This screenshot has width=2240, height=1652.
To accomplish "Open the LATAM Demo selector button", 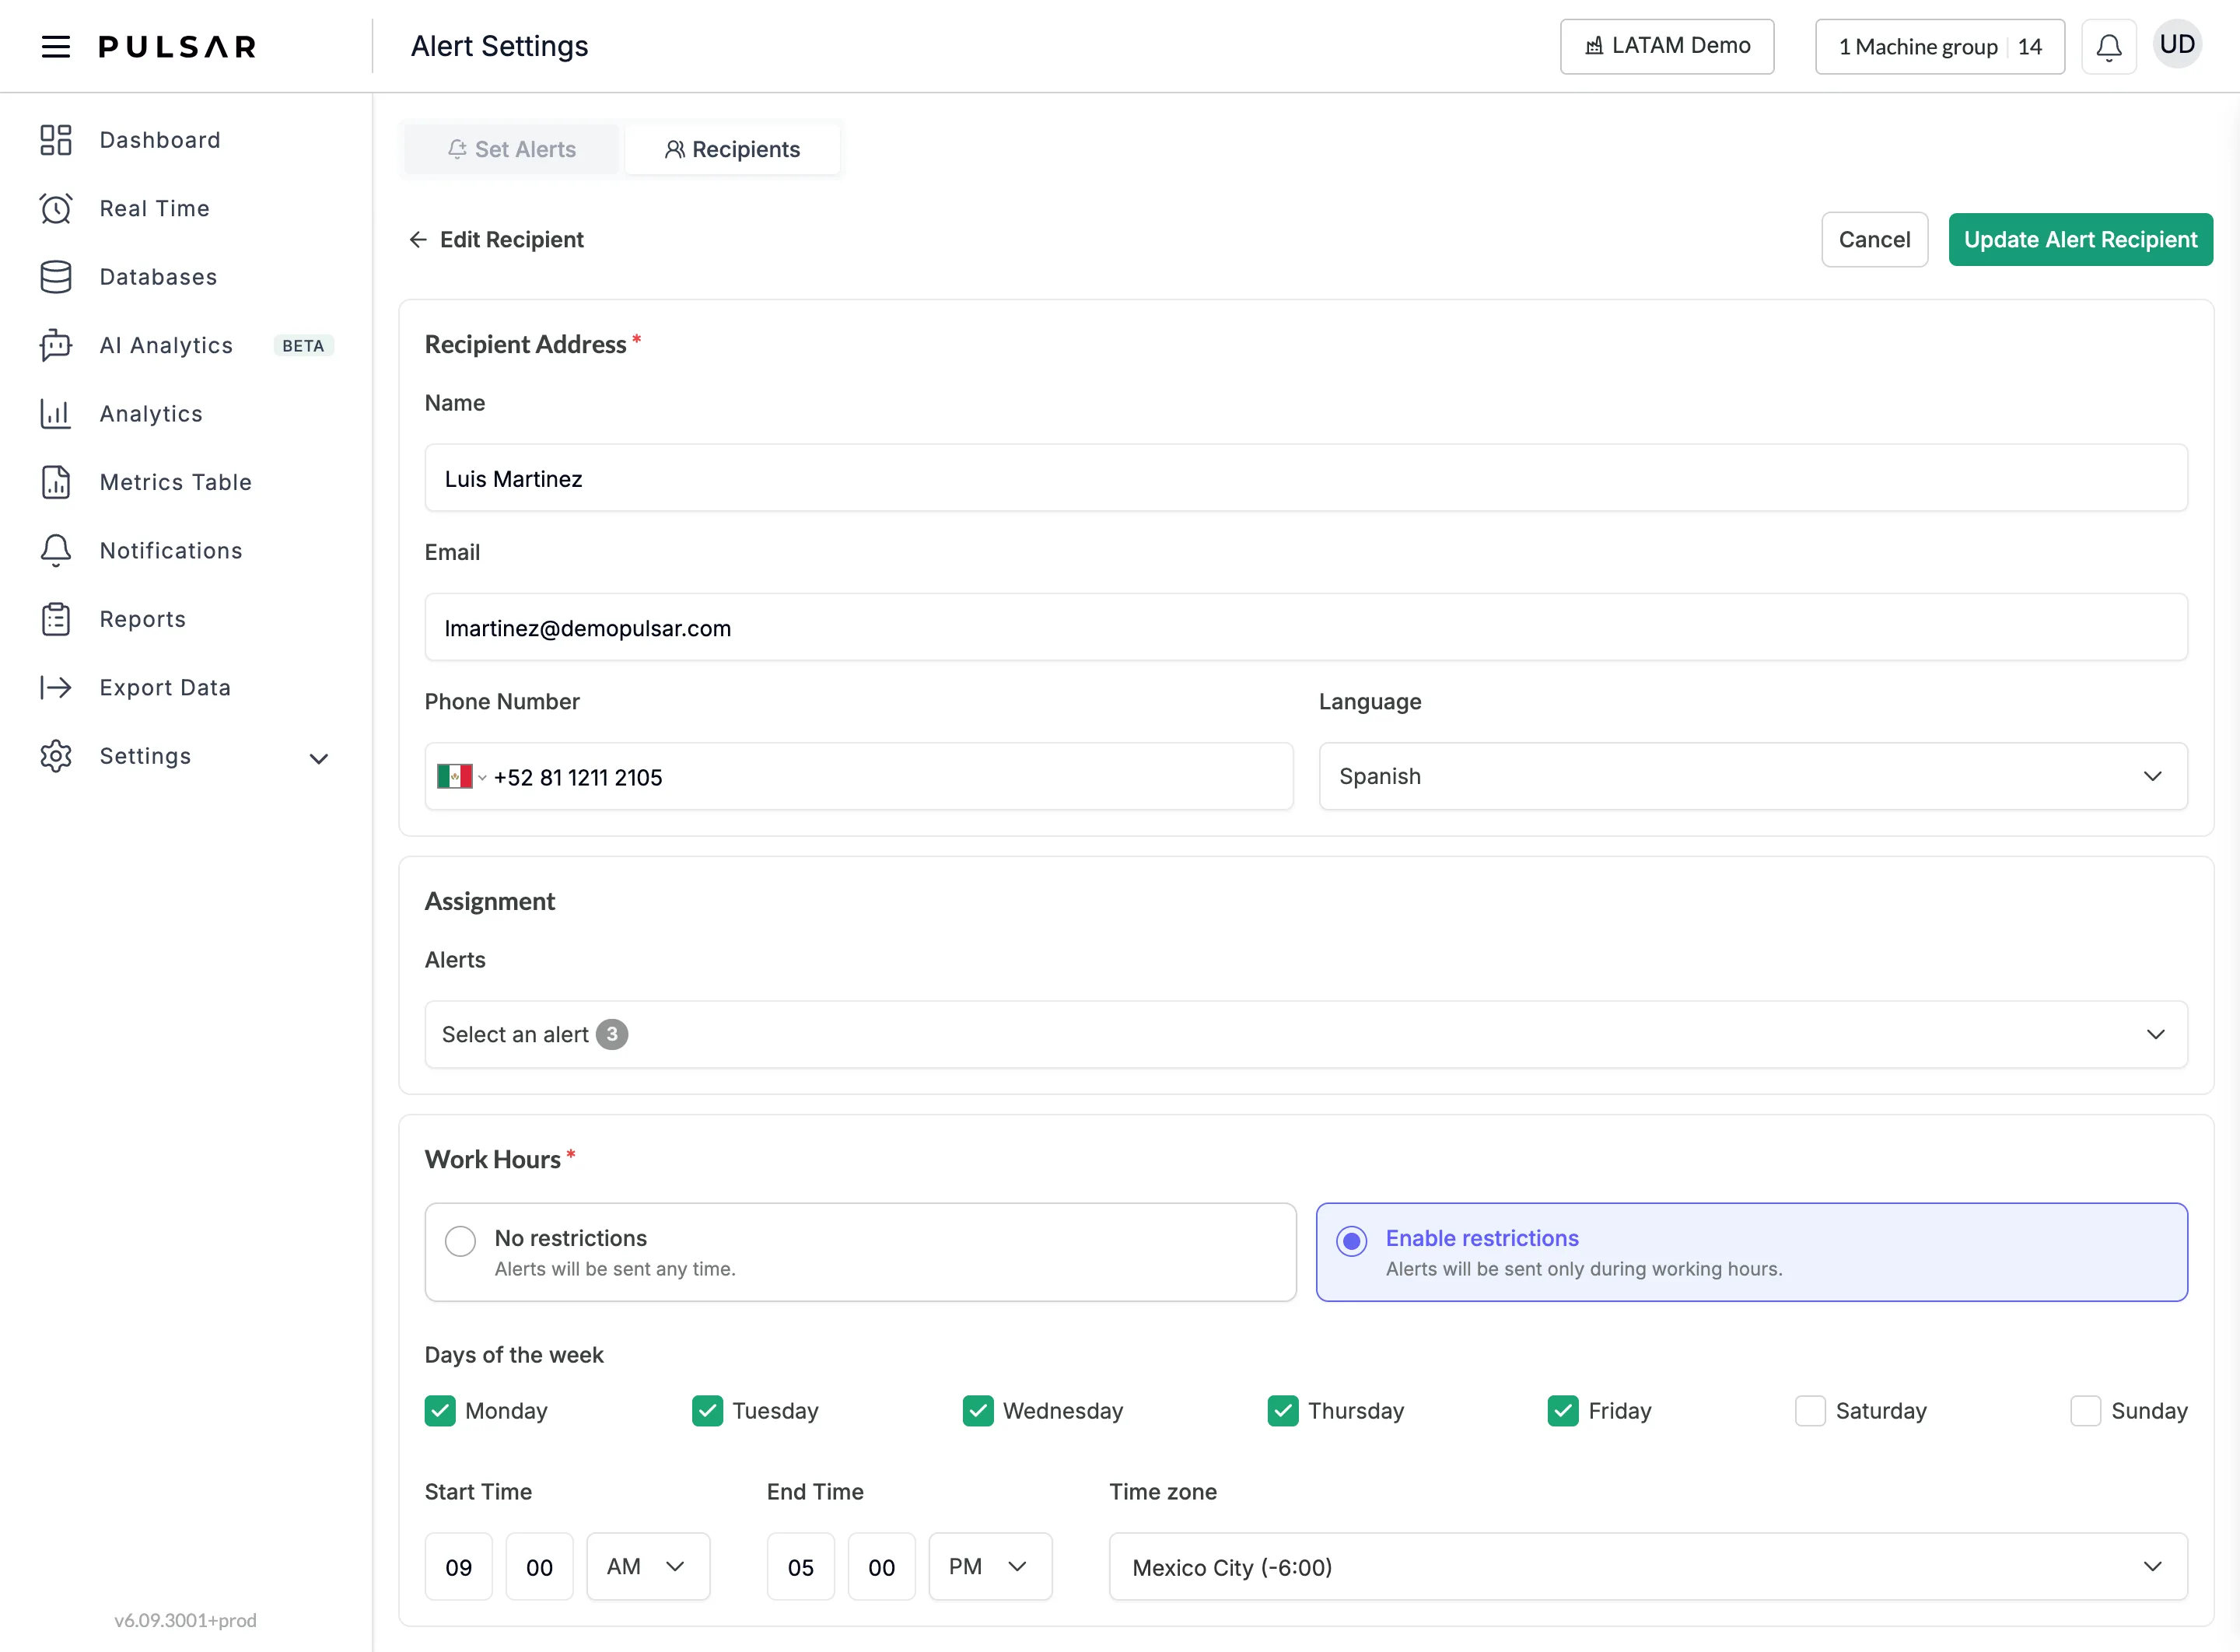I will 1667,46.
